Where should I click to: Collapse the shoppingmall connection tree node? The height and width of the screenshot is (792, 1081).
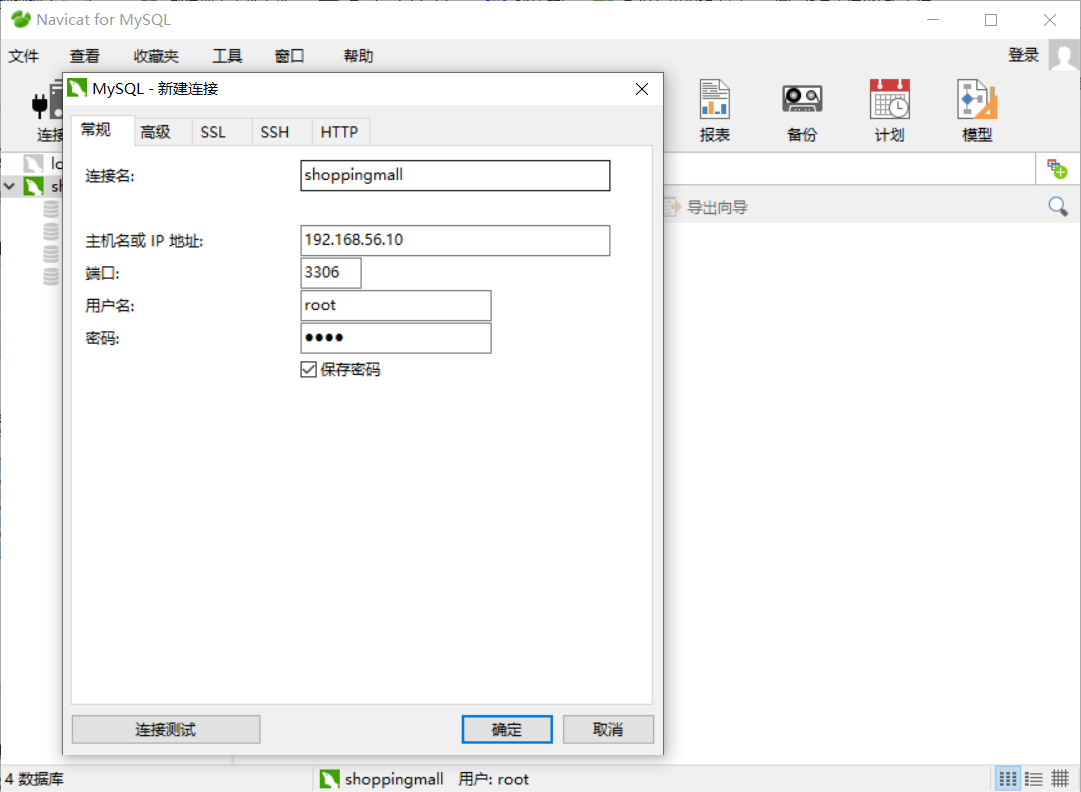click(10, 186)
